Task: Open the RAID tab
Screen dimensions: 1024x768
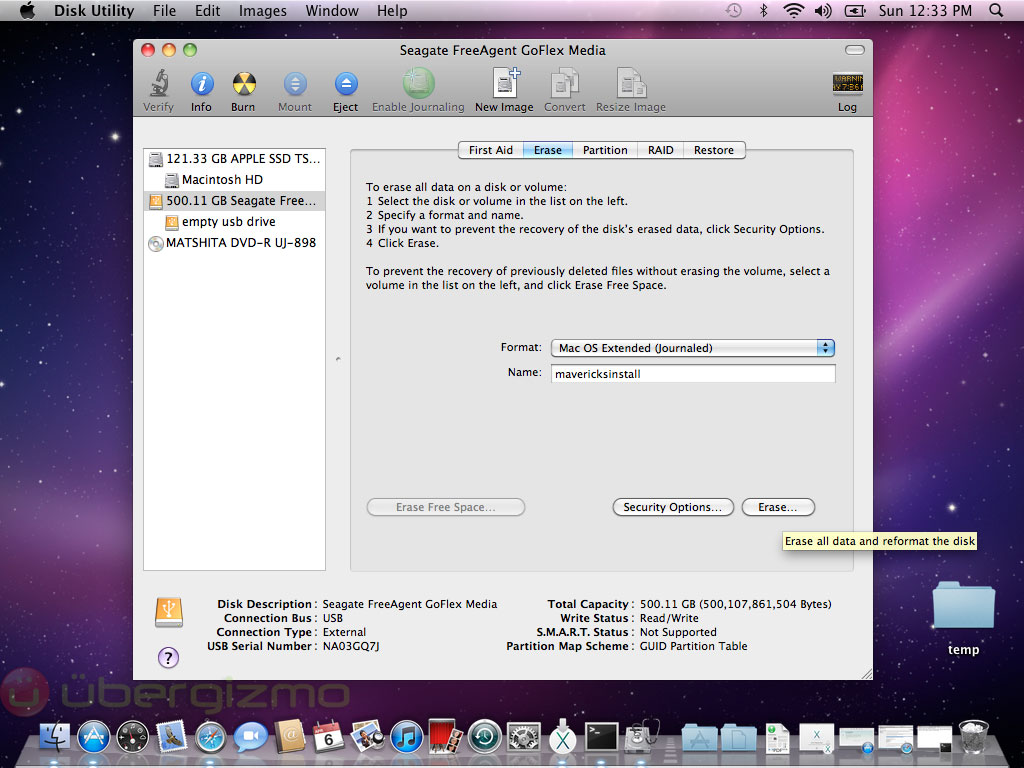Action: (660, 150)
